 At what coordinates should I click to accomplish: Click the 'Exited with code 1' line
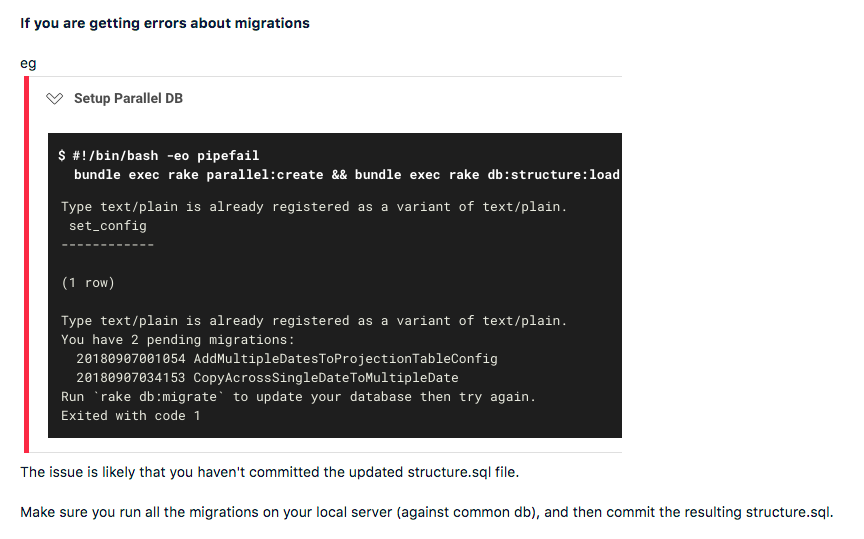pyautogui.click(x=131, y=416)
